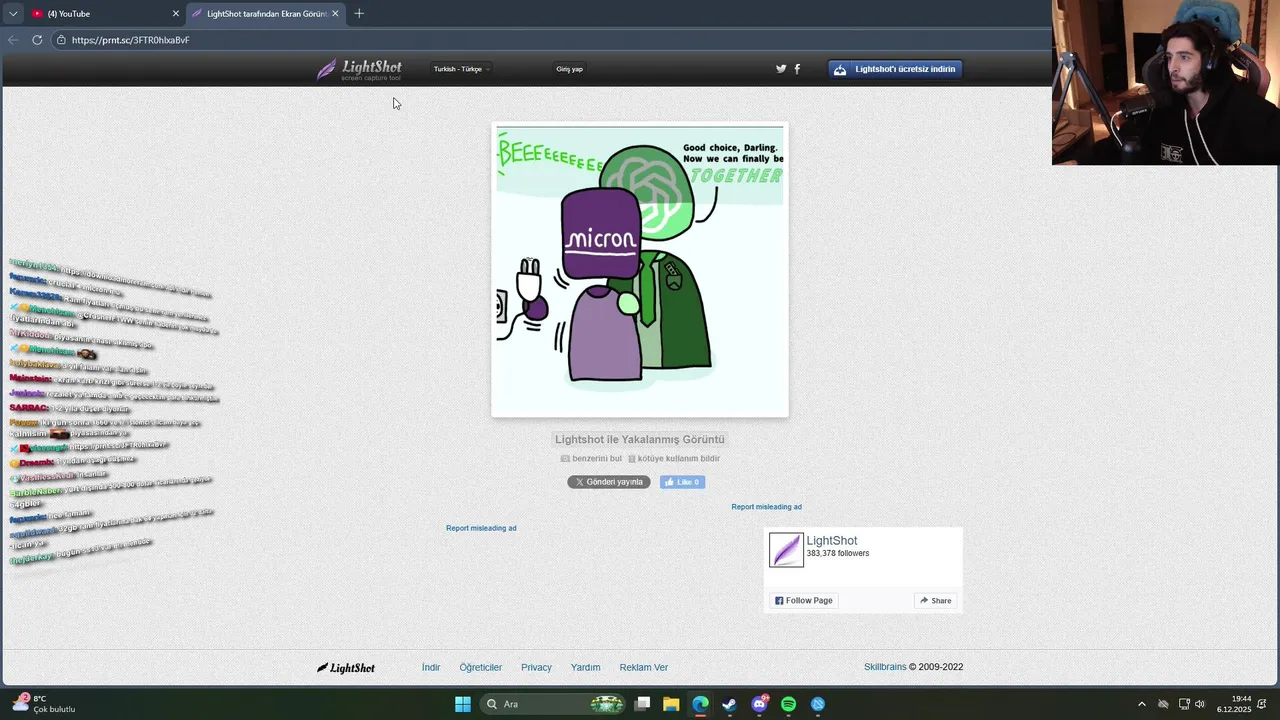
Task: Open network settings tray icon
Action: 1184,704
